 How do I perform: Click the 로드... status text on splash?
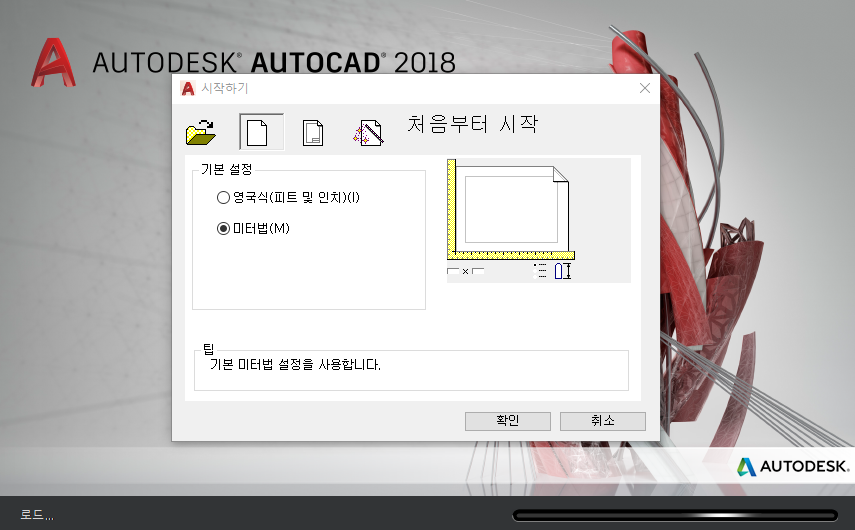37,514
